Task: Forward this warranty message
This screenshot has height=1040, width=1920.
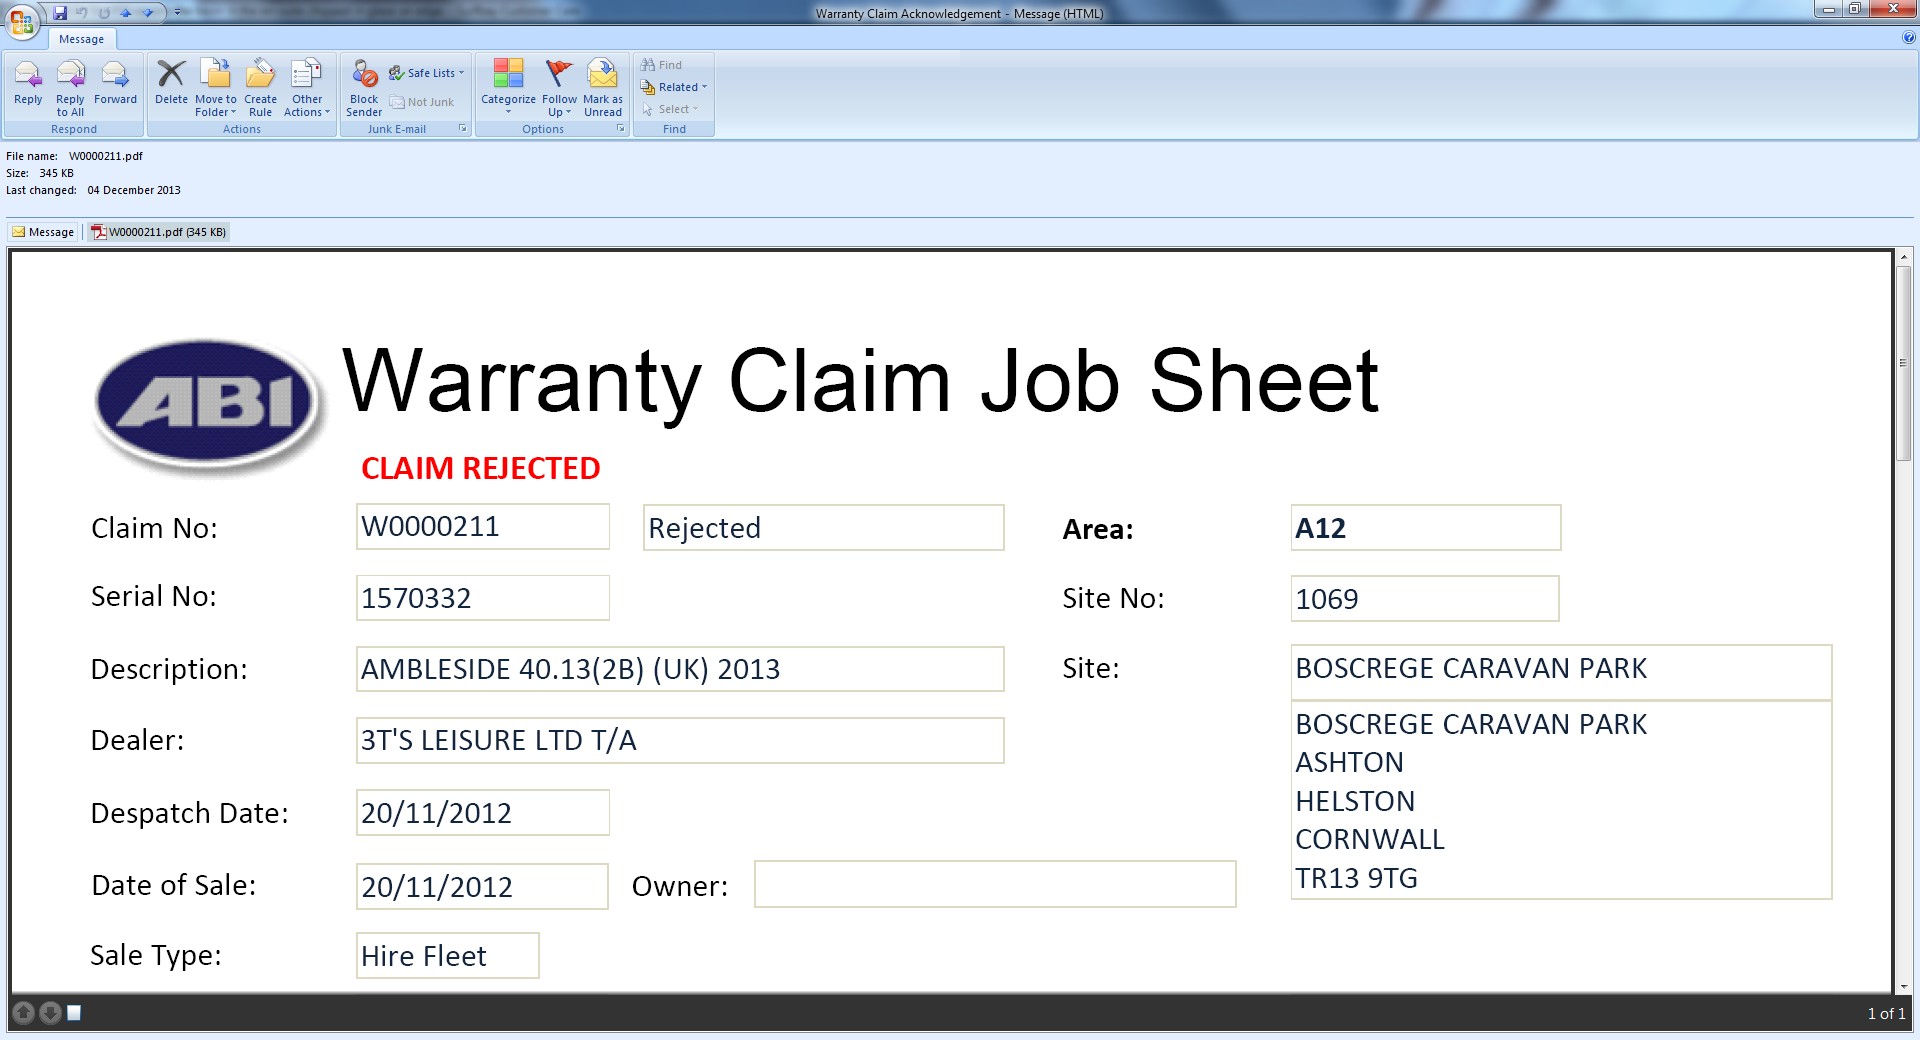Action: 115,84
